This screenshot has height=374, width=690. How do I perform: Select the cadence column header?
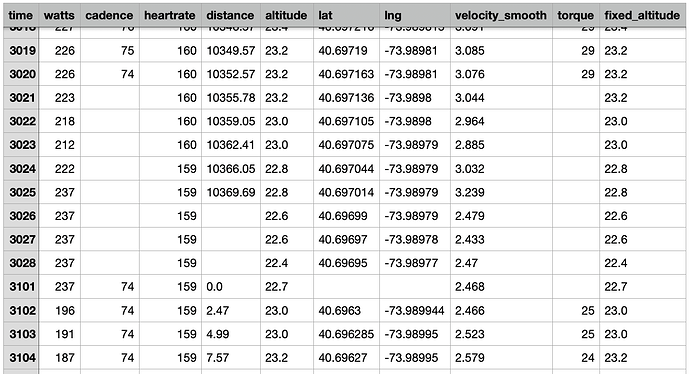coord(110,15)
